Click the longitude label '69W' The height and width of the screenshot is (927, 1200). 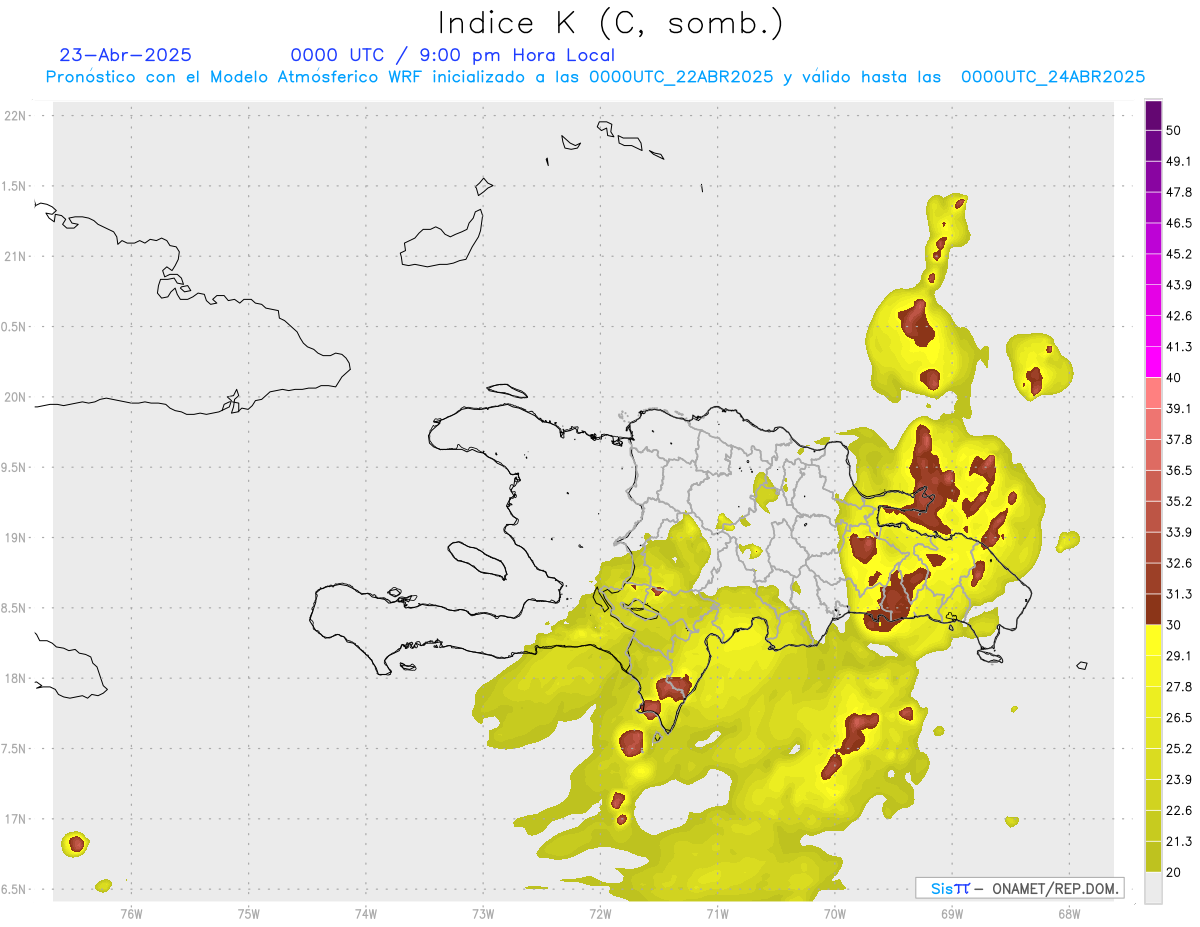[x=952, y=914]
